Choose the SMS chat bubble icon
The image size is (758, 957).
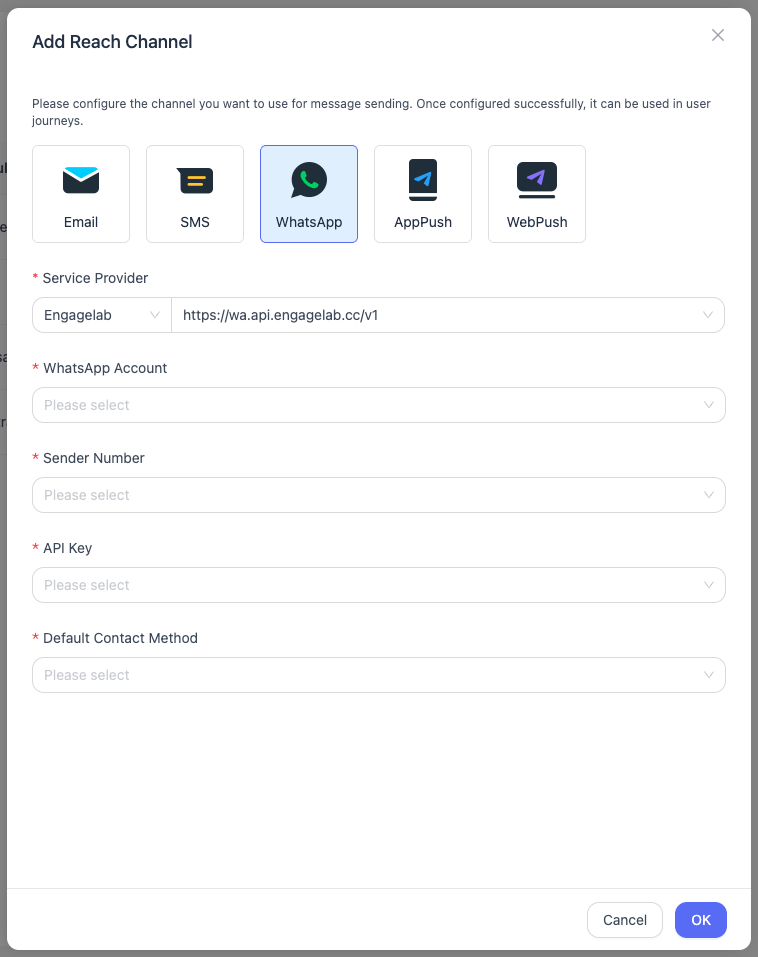pyautogui.click(x=195, y=180)
